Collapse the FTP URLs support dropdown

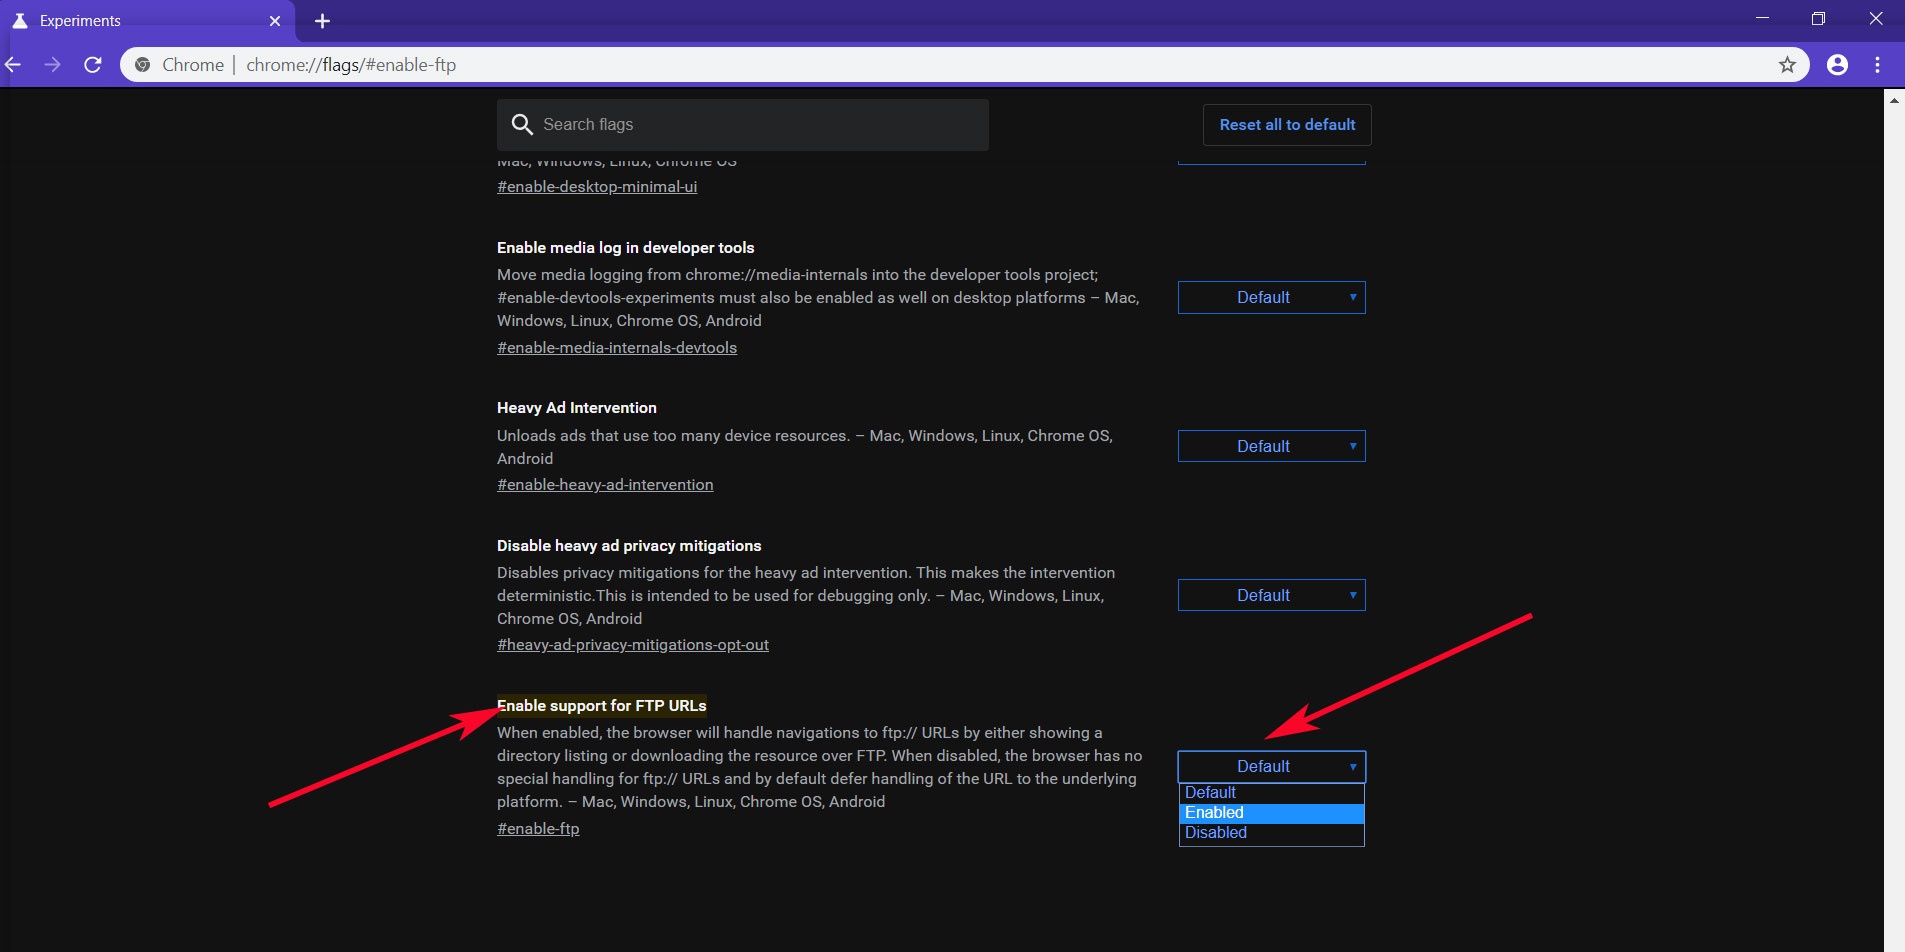pyautogui.click(x=1271, y=766)
